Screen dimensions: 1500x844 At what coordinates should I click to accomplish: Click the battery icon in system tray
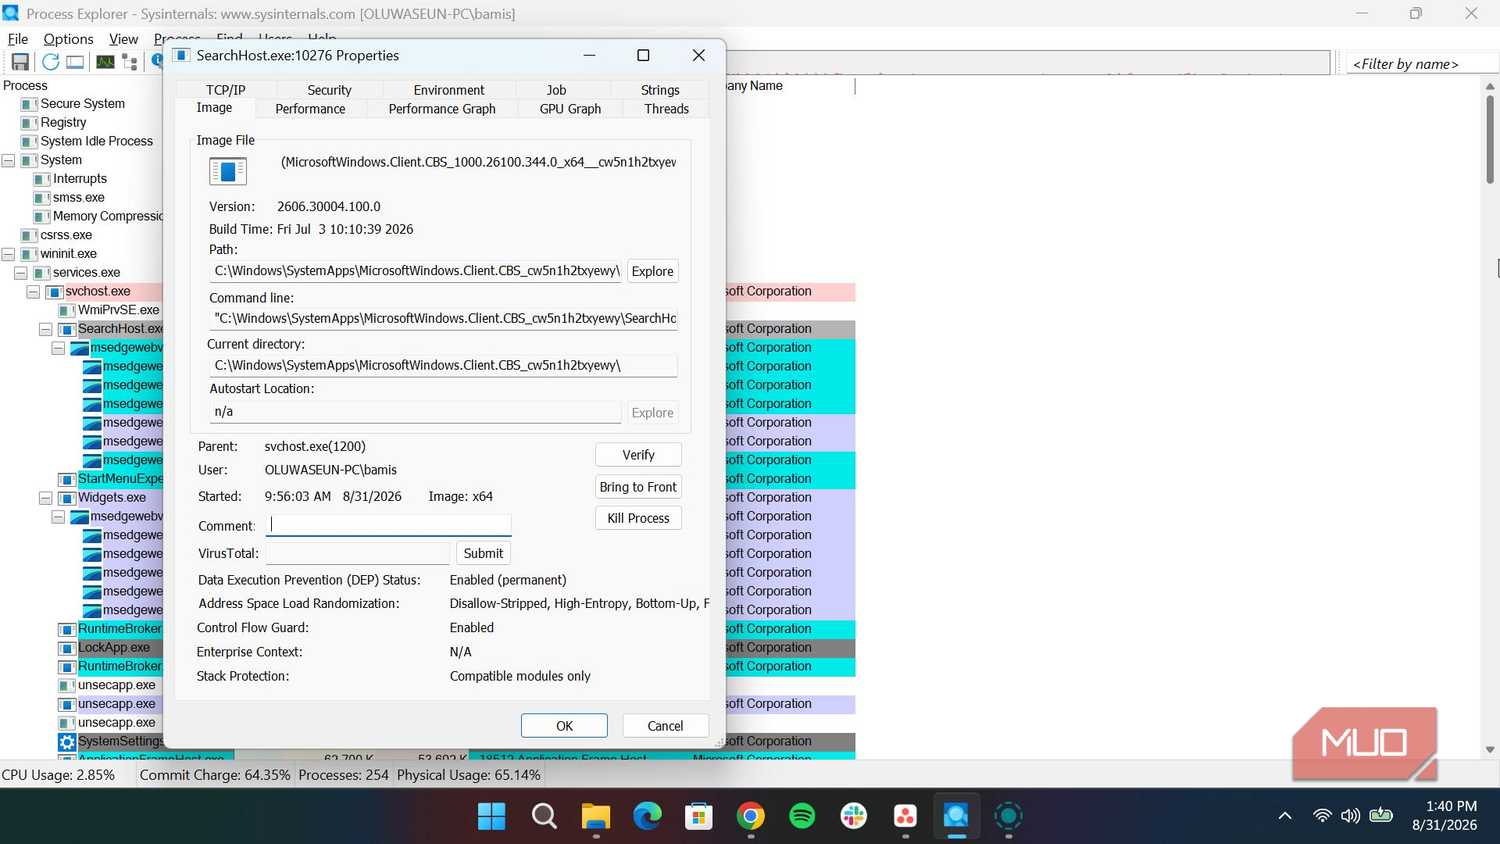(1381, 816)
